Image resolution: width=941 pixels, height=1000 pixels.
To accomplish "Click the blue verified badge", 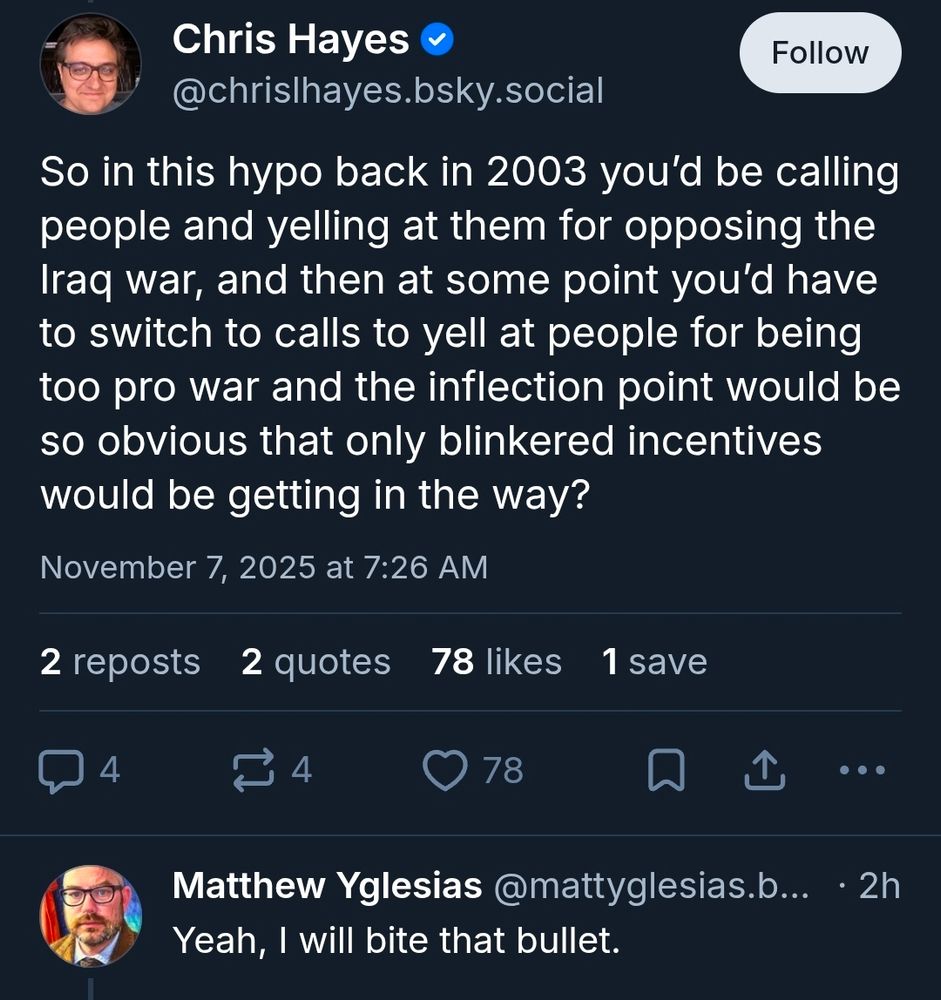I will point(437,41).
